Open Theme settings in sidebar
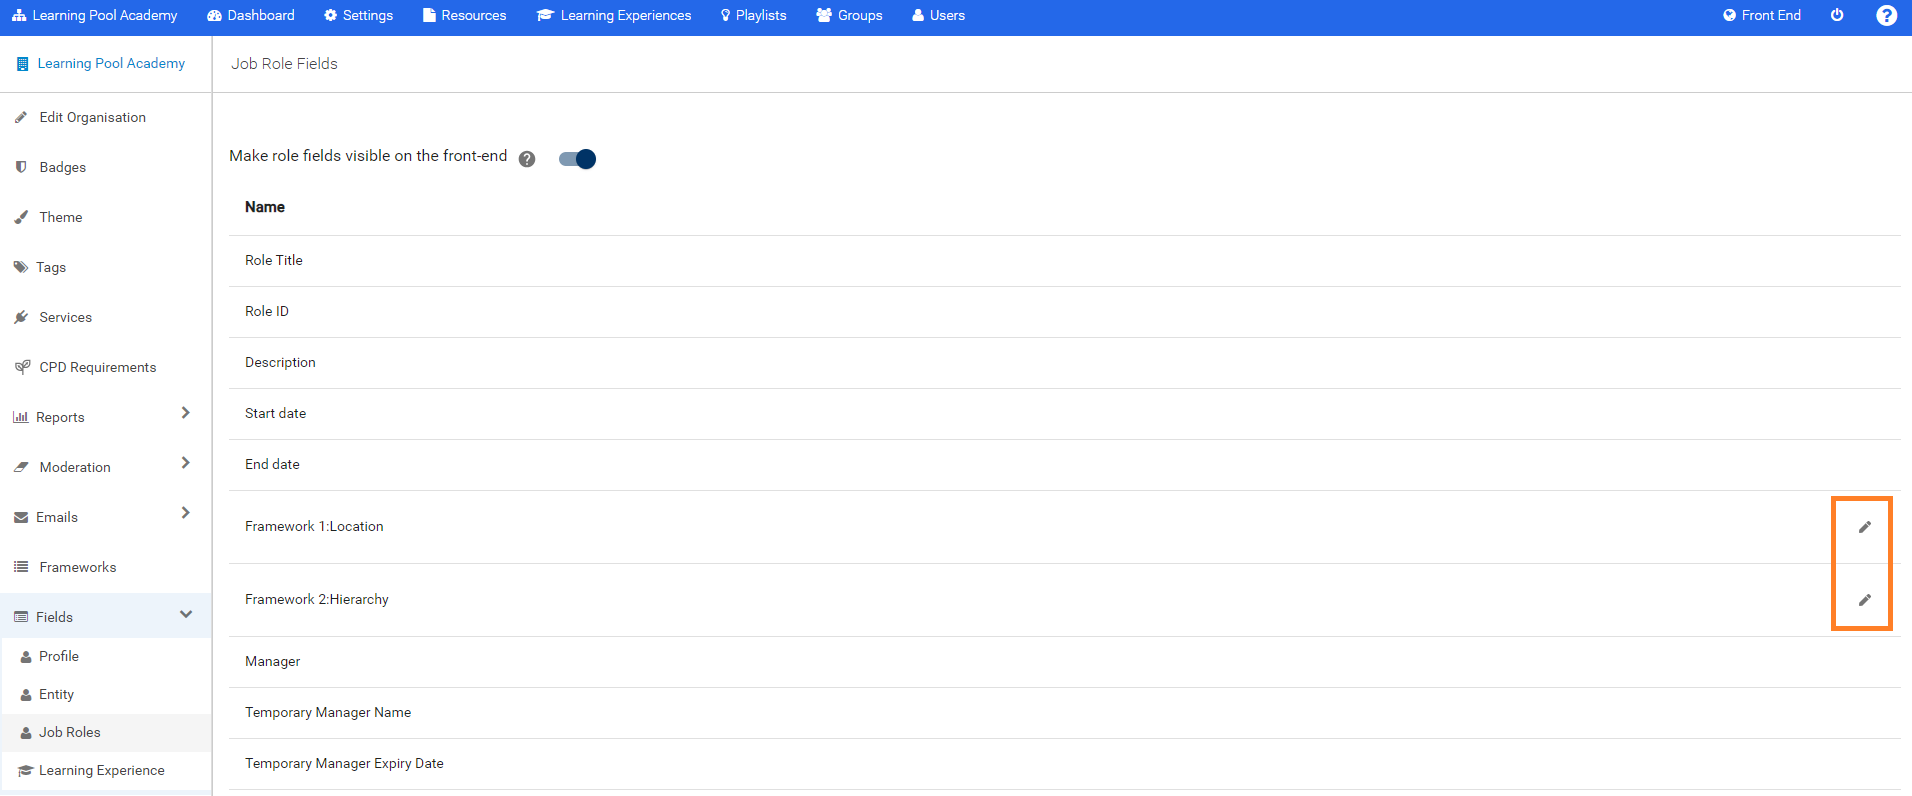 (x=60, y=217)
